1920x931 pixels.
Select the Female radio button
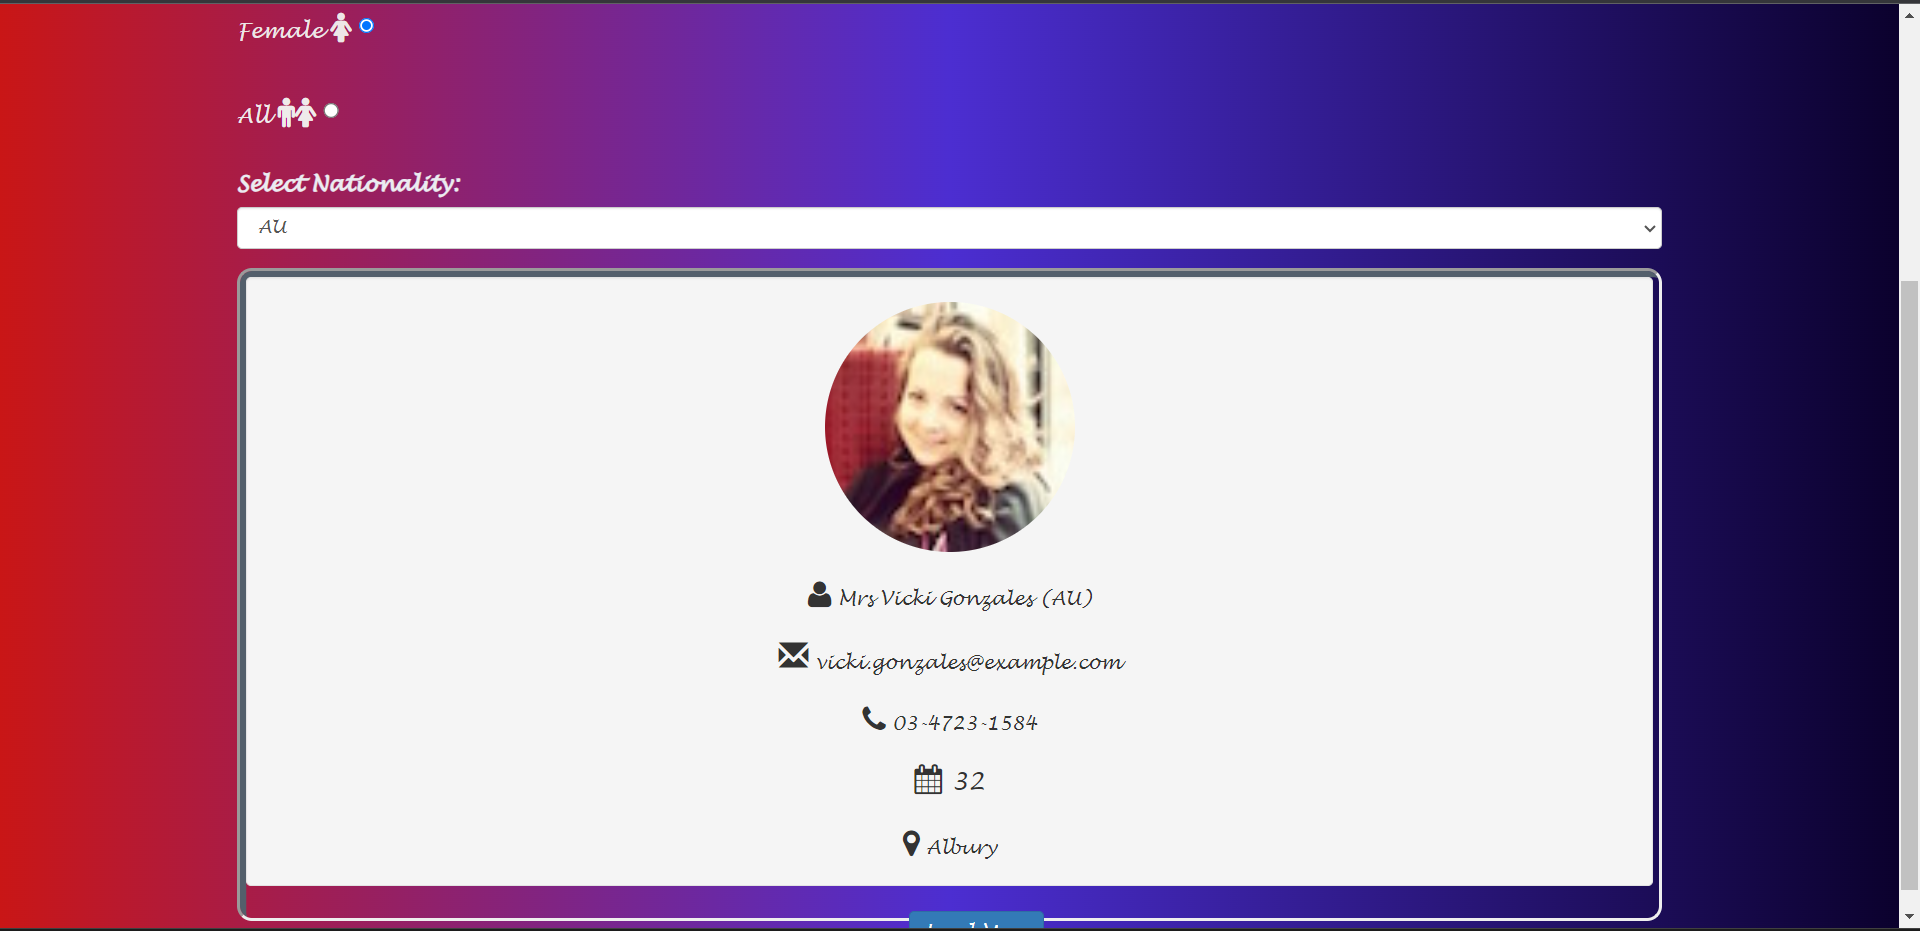click(x=367, y=26)
